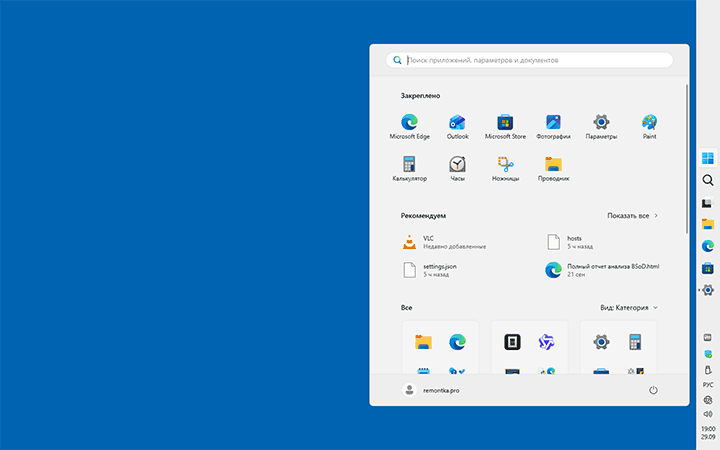
Task: Launch Paint from pinned apps
Action: [649, 127]
